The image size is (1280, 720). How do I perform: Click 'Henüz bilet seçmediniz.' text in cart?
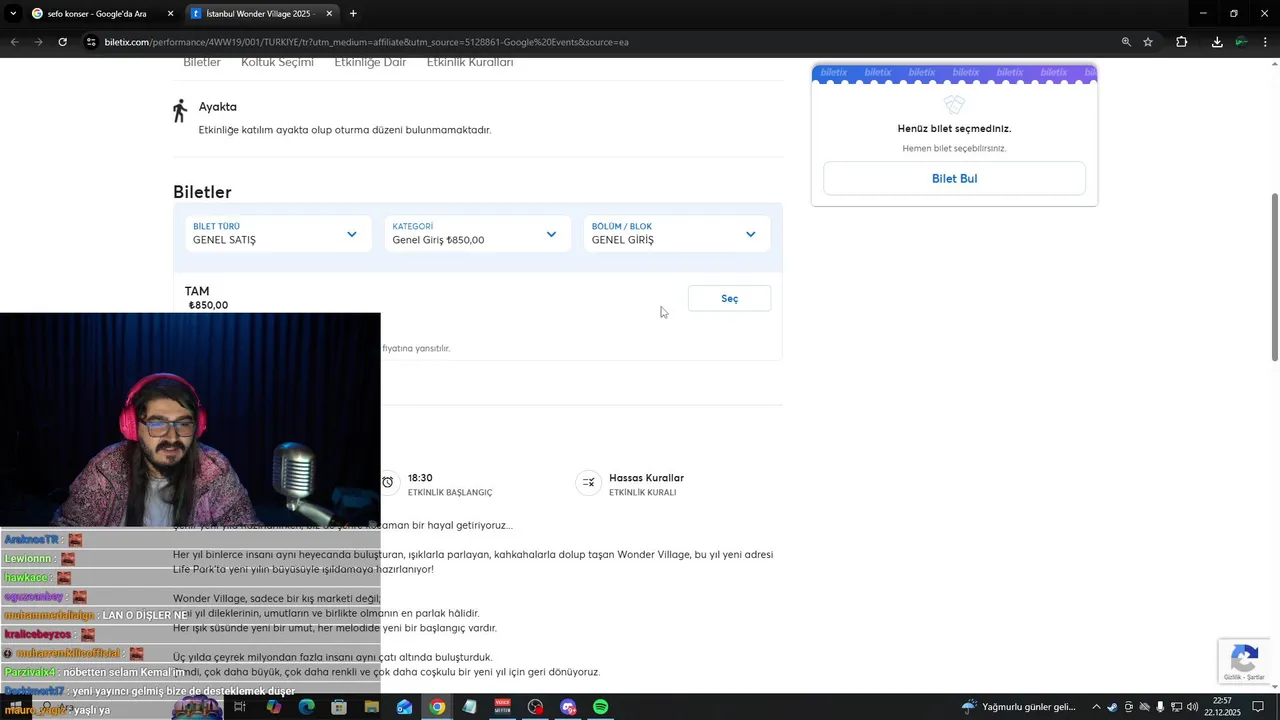(x=954, y=129)
